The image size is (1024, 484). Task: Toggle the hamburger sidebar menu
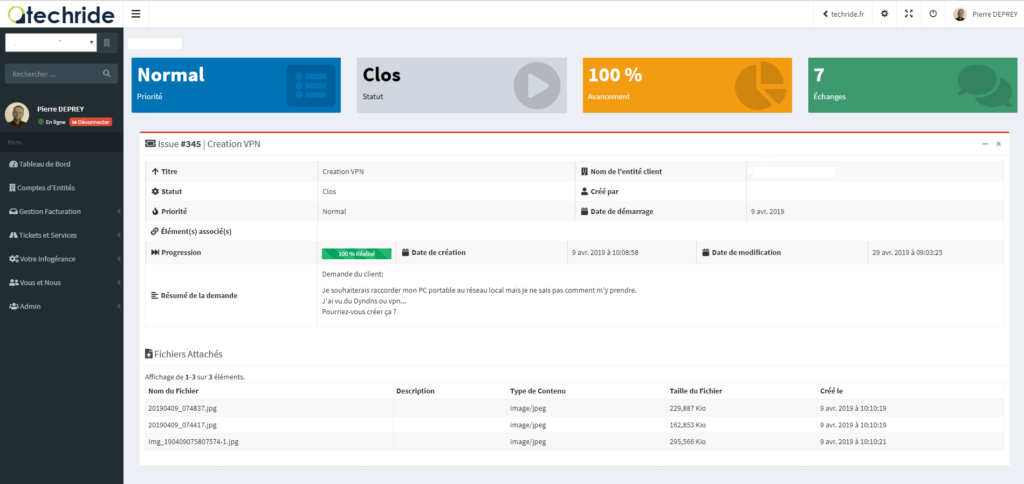136,14
